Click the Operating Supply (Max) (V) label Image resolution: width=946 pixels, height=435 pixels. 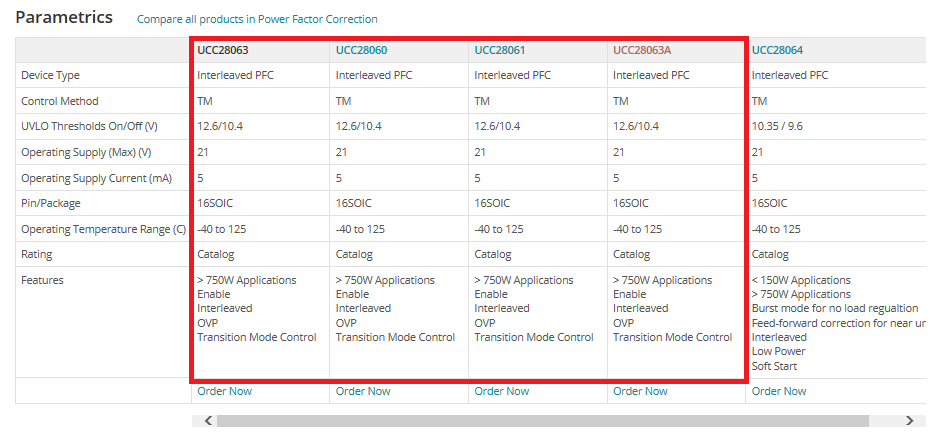coord(86,152)
